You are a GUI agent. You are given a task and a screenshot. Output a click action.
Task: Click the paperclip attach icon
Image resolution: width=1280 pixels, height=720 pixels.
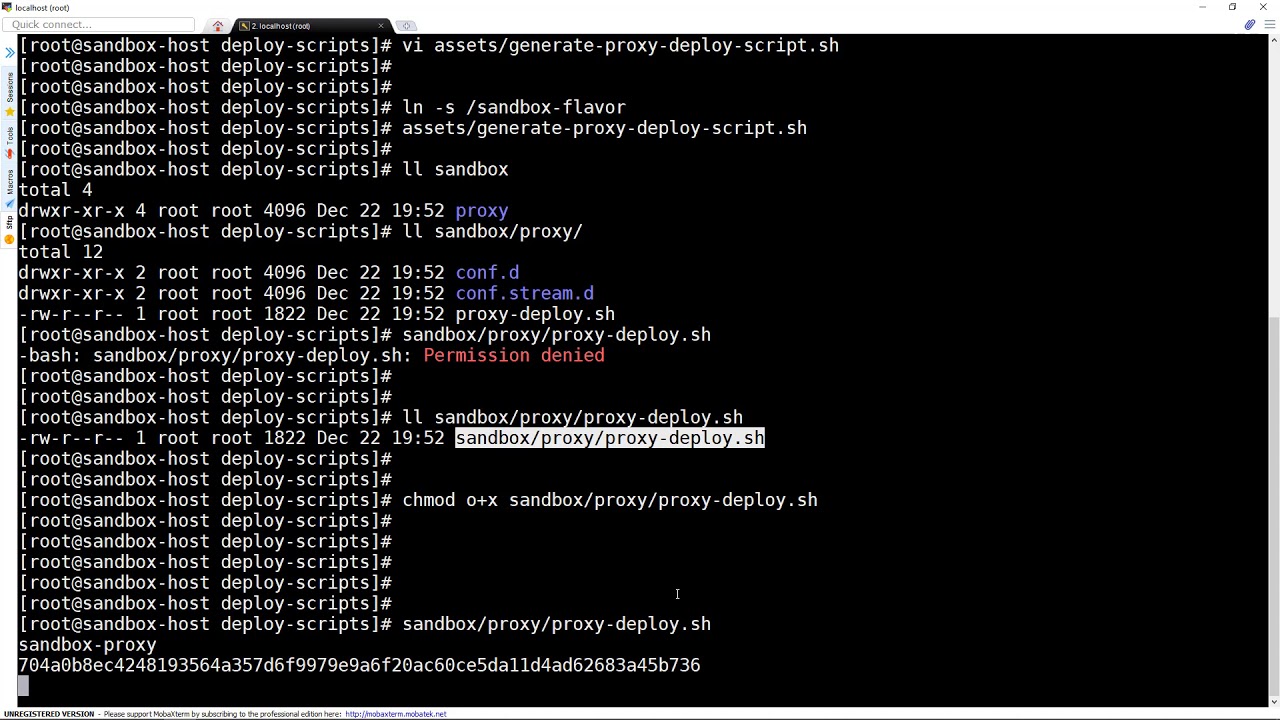pos(1250,25)
